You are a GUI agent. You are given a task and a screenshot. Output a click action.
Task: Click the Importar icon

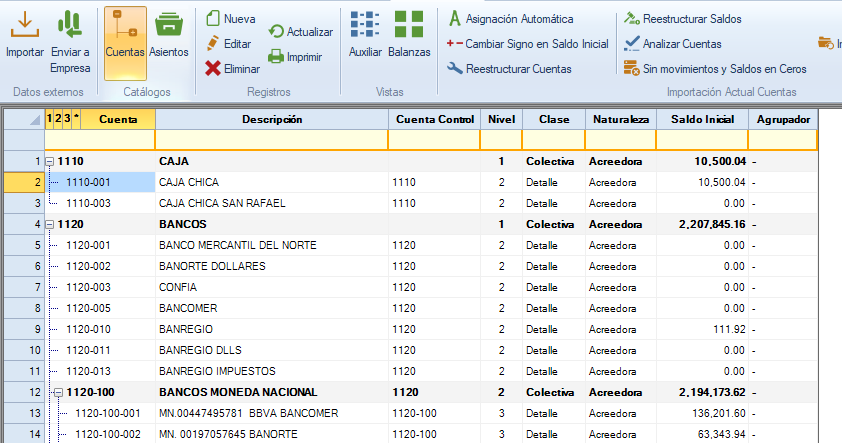click(x=25, y=24)
